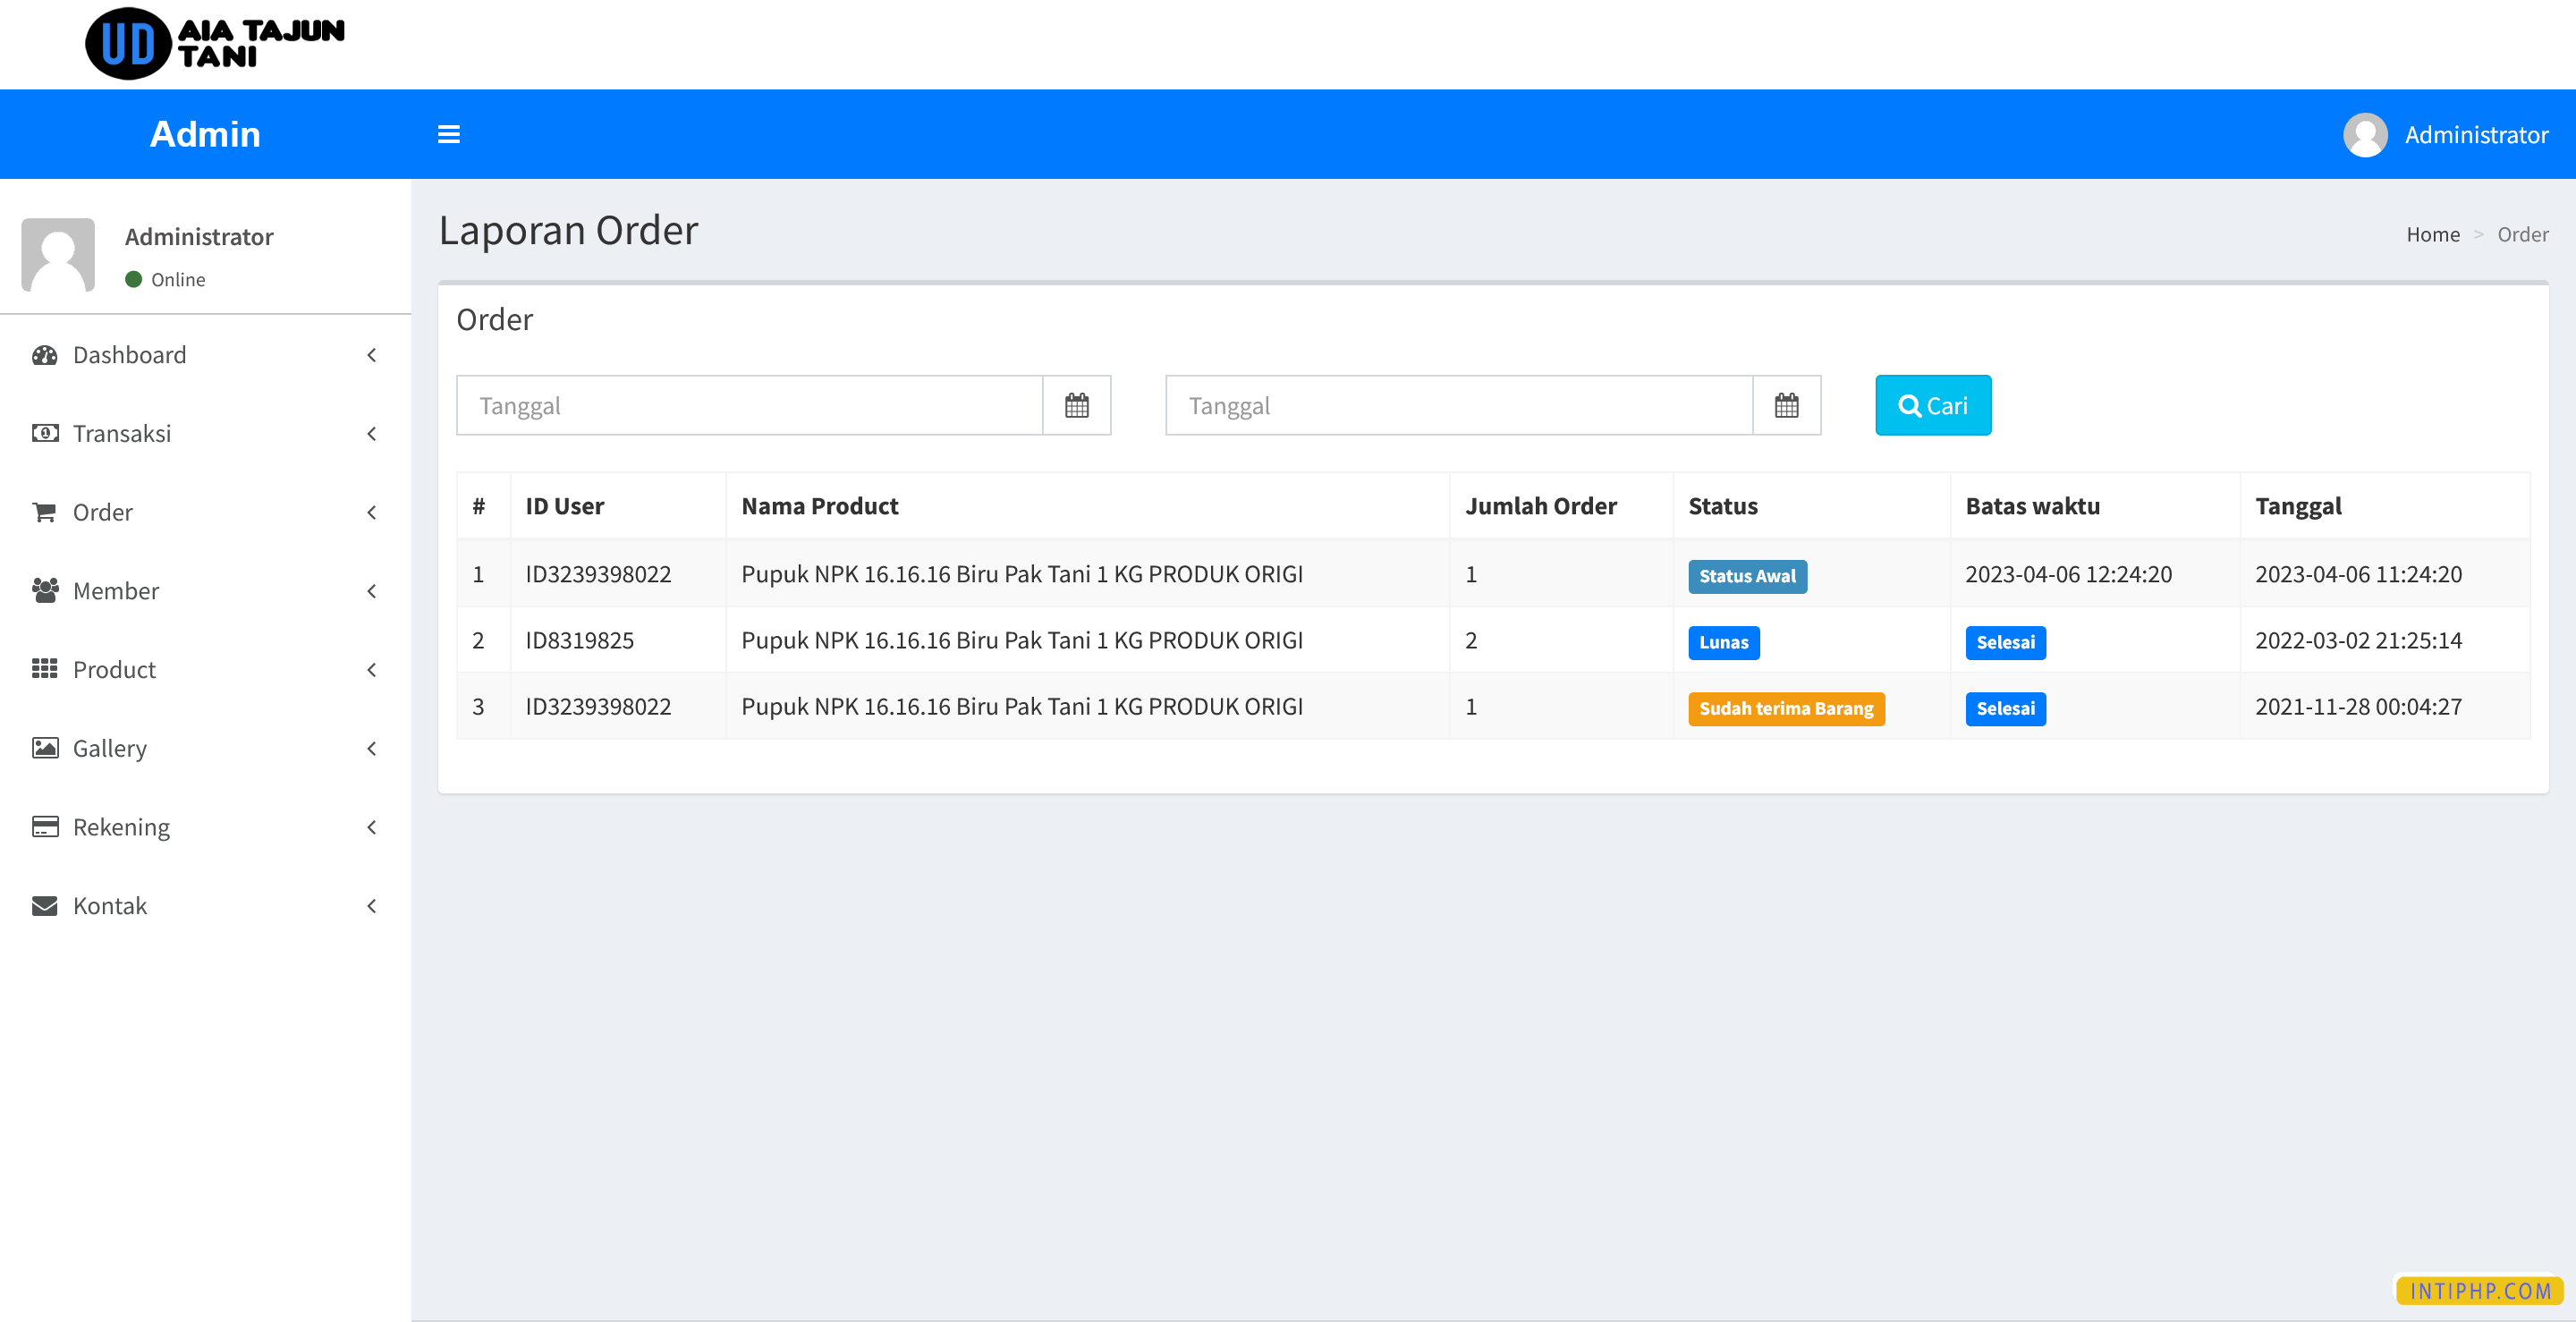Viewport: 2576px width, 1322px height.
Task: Click the Kontak envelope icon
Action: 45,905
